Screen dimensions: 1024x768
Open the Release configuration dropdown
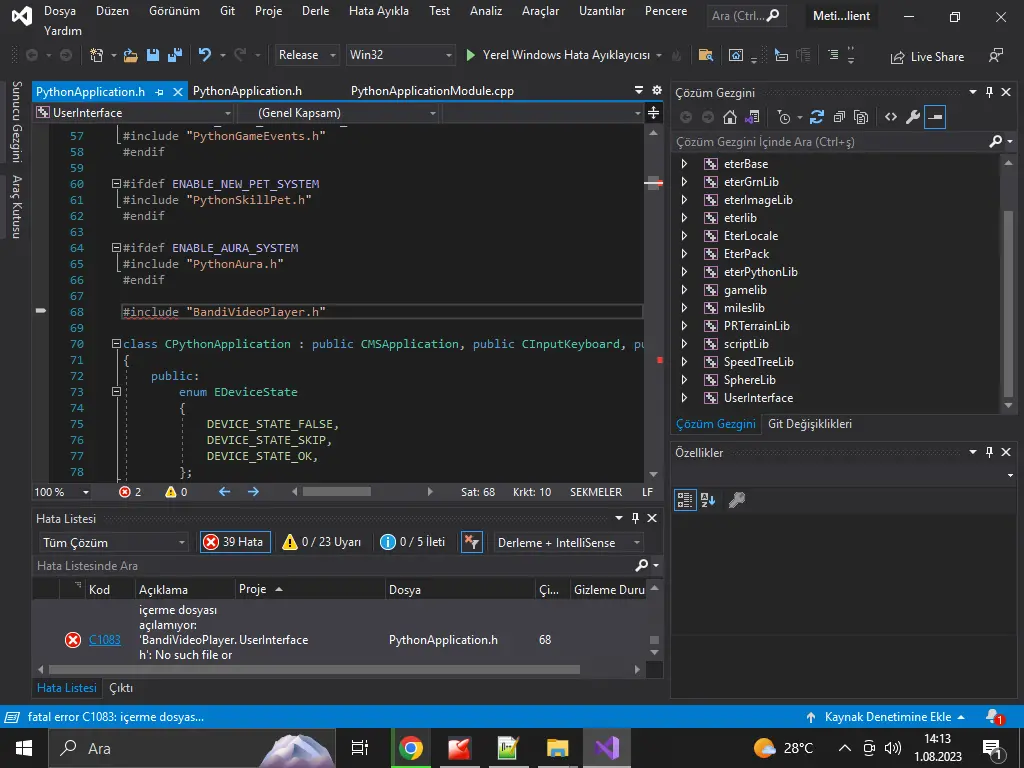click(x=307, y=55)
